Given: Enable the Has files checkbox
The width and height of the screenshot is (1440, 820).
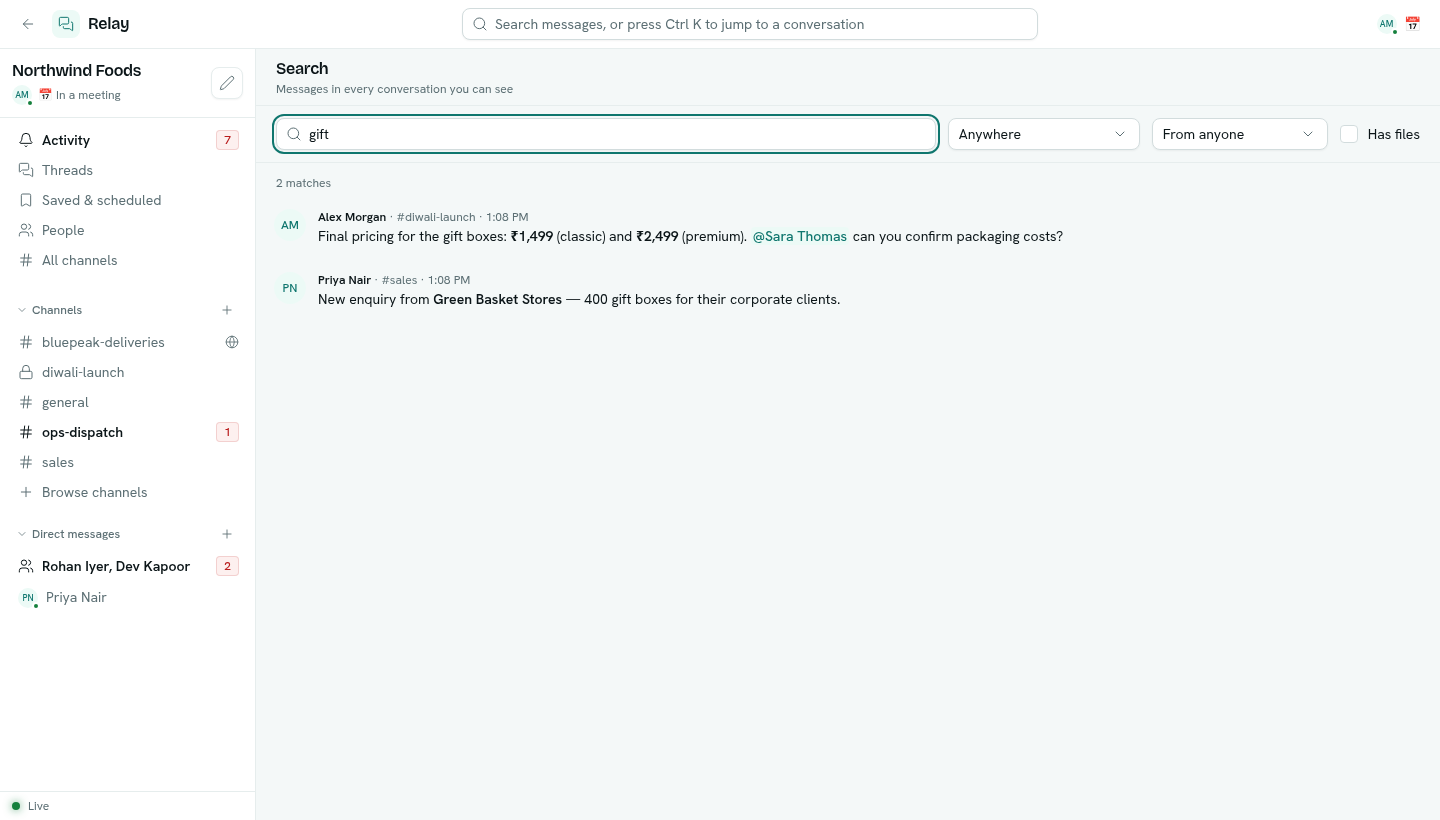Looking at the screenshot, I should [1349, 134].
